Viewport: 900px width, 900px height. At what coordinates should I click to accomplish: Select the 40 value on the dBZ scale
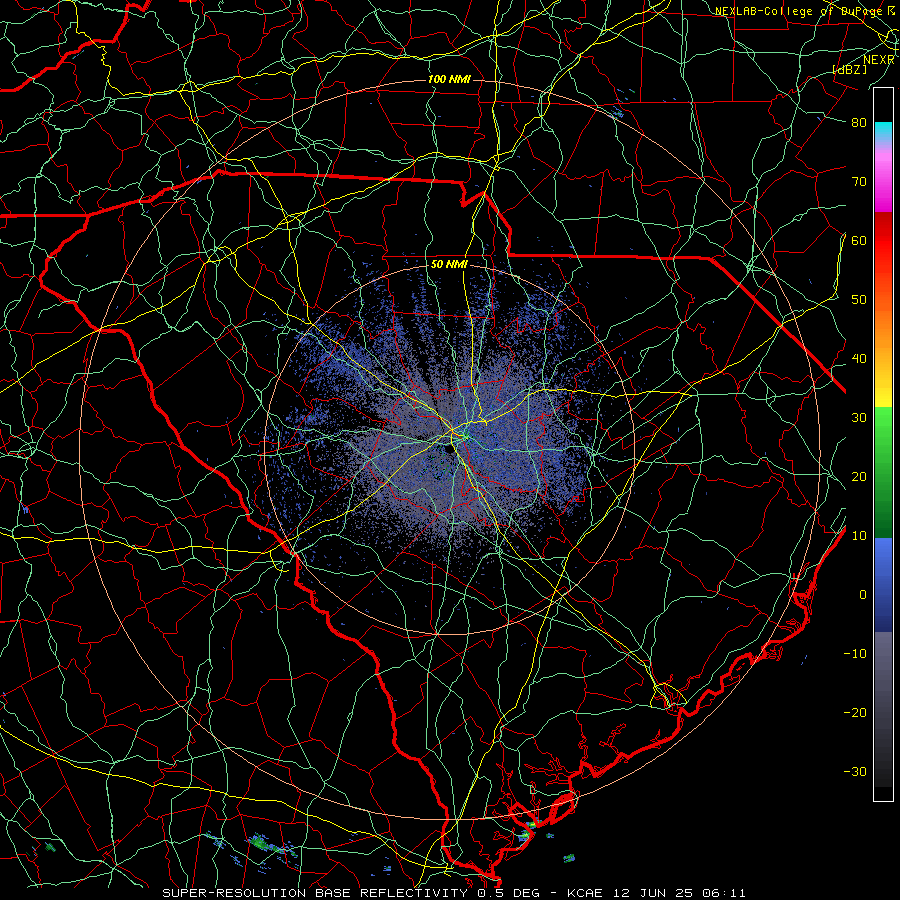tap(859, 359)
